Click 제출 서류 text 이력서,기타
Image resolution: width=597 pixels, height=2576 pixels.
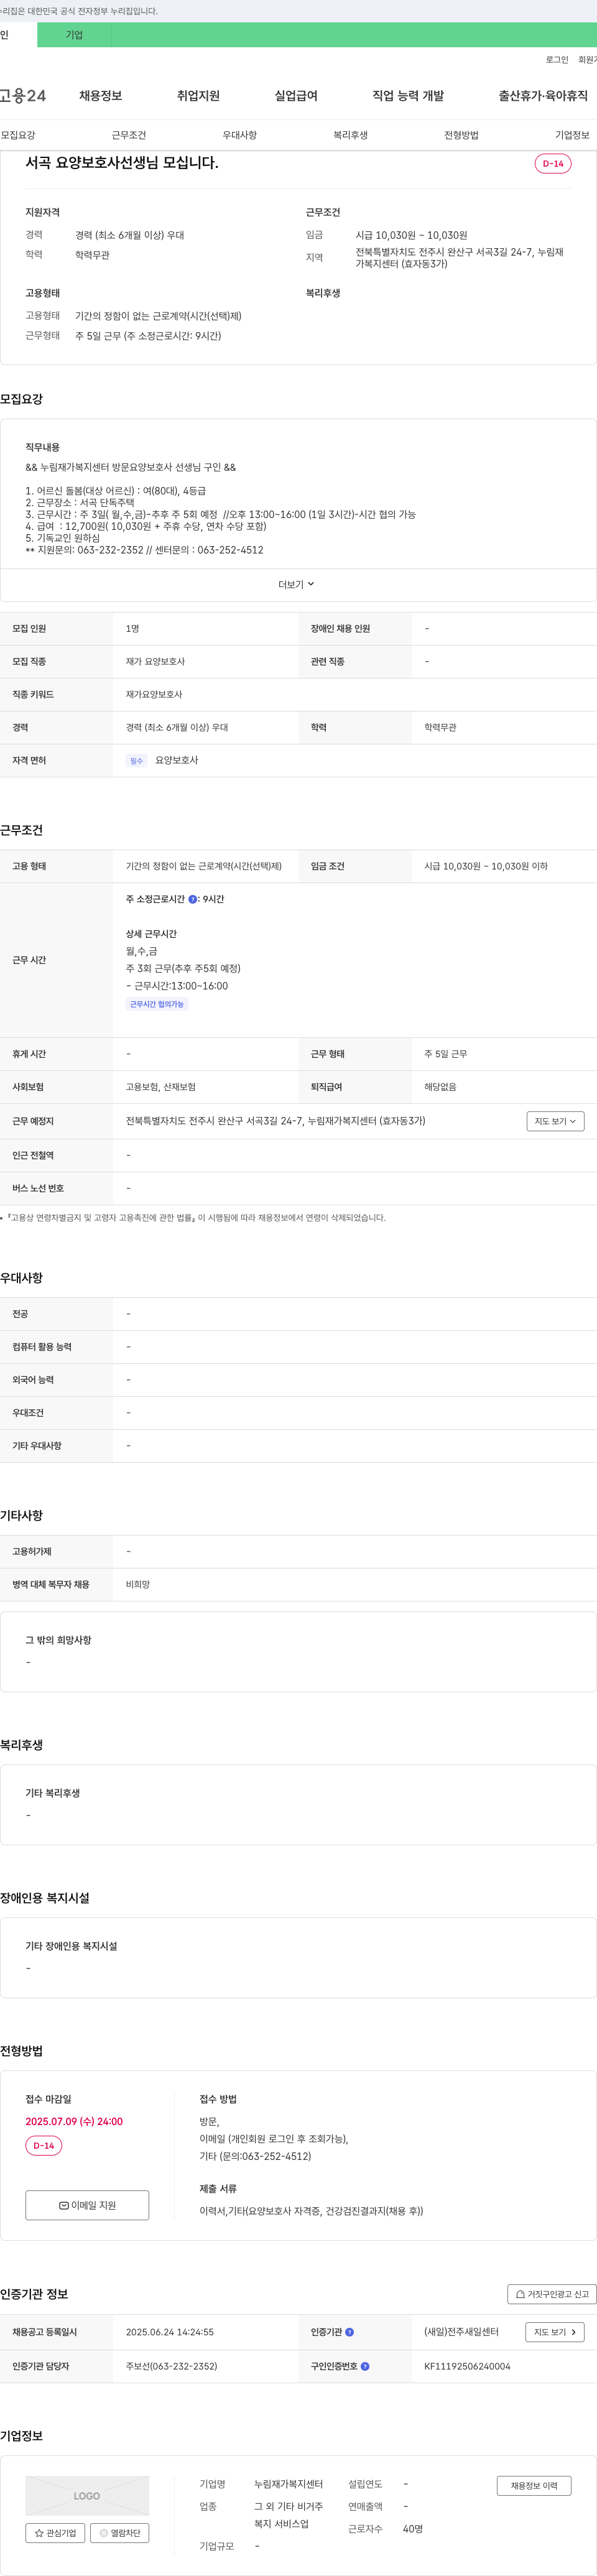311,2211
